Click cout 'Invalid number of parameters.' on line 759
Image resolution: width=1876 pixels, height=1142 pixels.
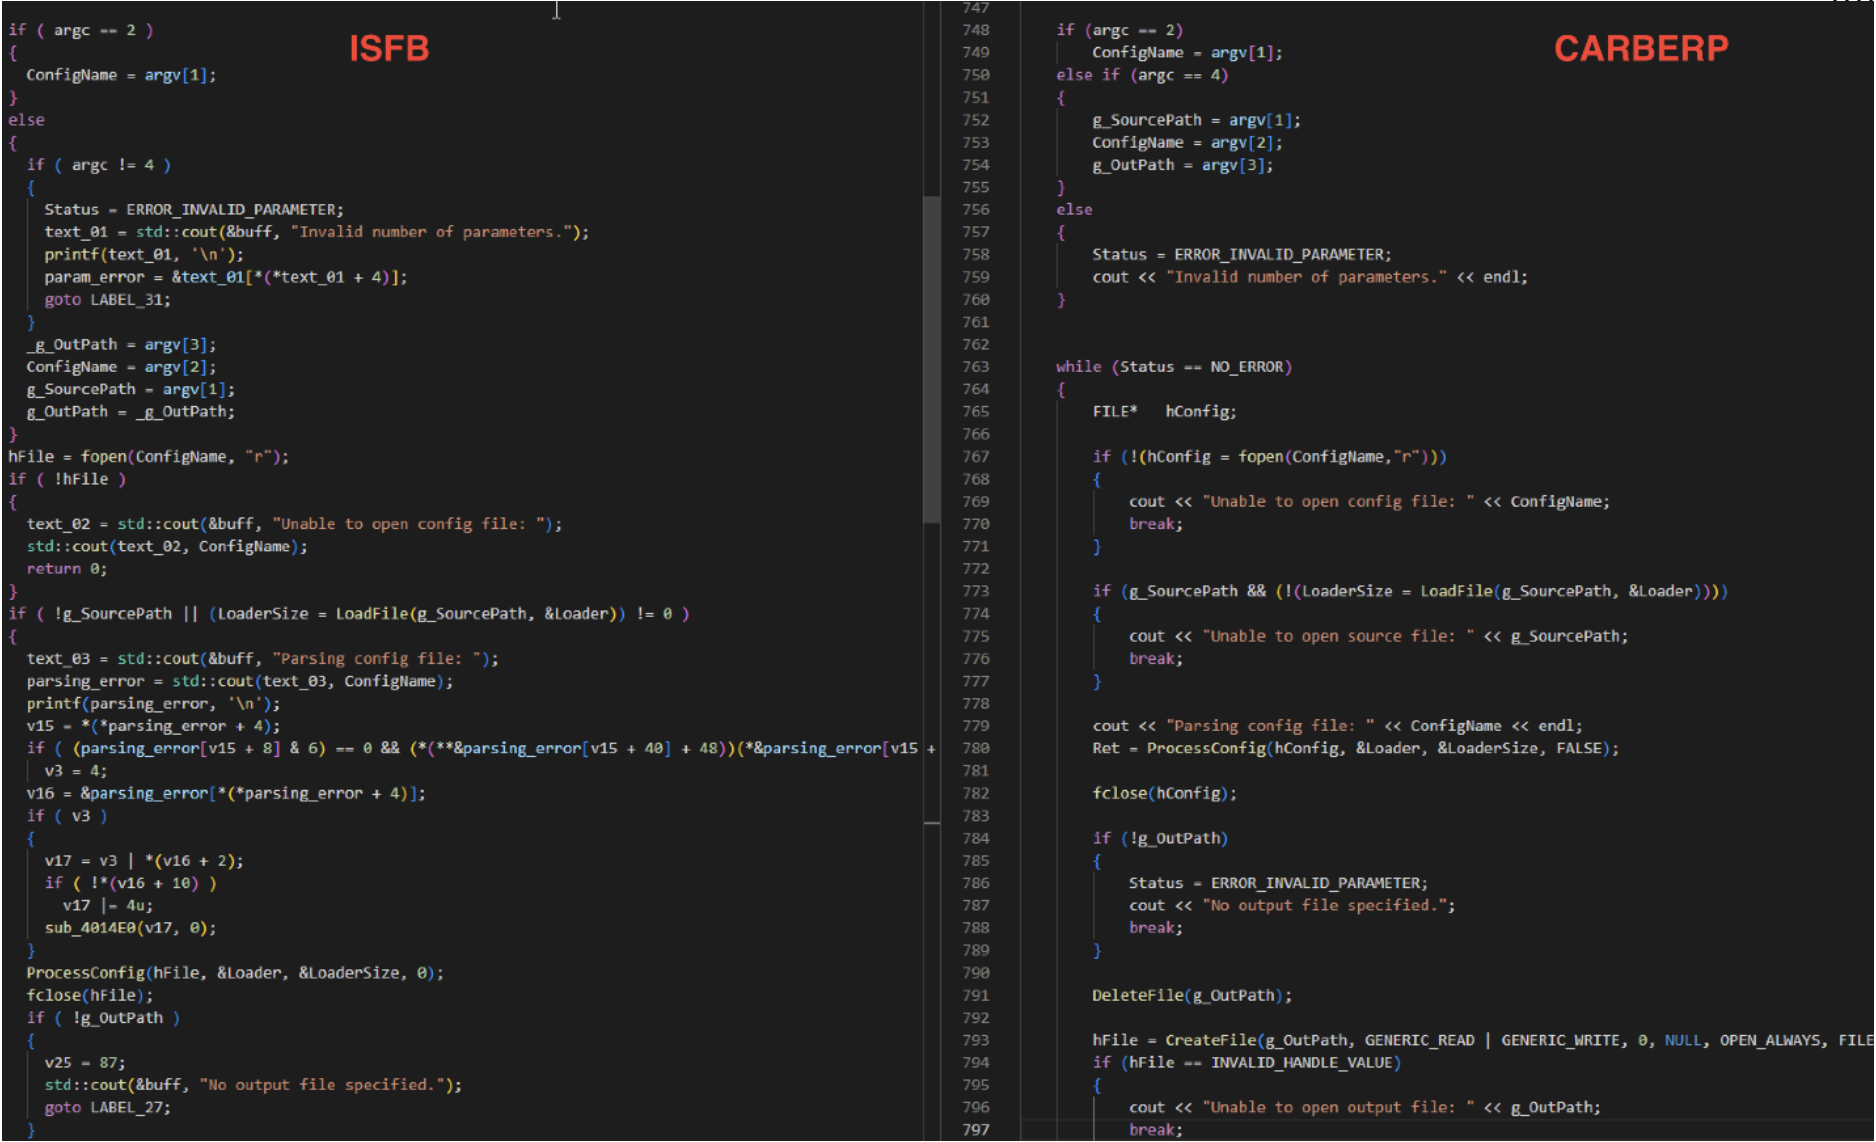[x=1310, y=277]
